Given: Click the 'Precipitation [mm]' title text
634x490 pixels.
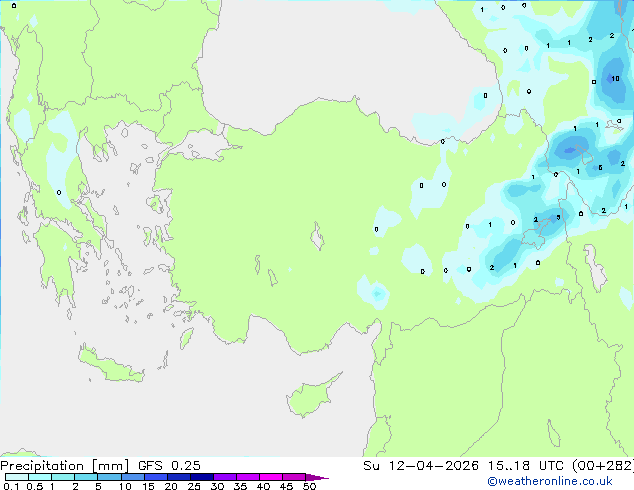Looking at the screenshot, I should pyautogui.click(x=65, y=466).
